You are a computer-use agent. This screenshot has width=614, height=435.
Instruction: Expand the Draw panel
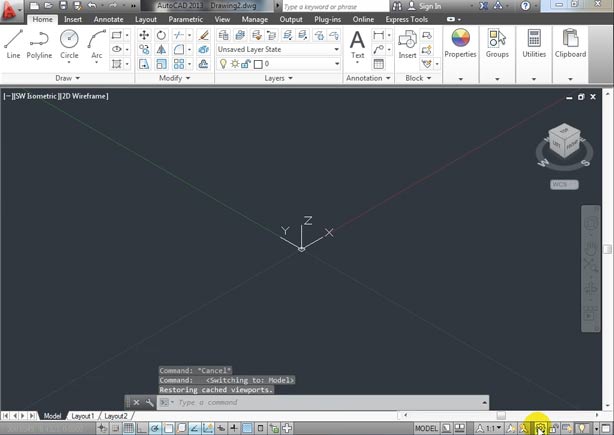click(x=66, y=78)
